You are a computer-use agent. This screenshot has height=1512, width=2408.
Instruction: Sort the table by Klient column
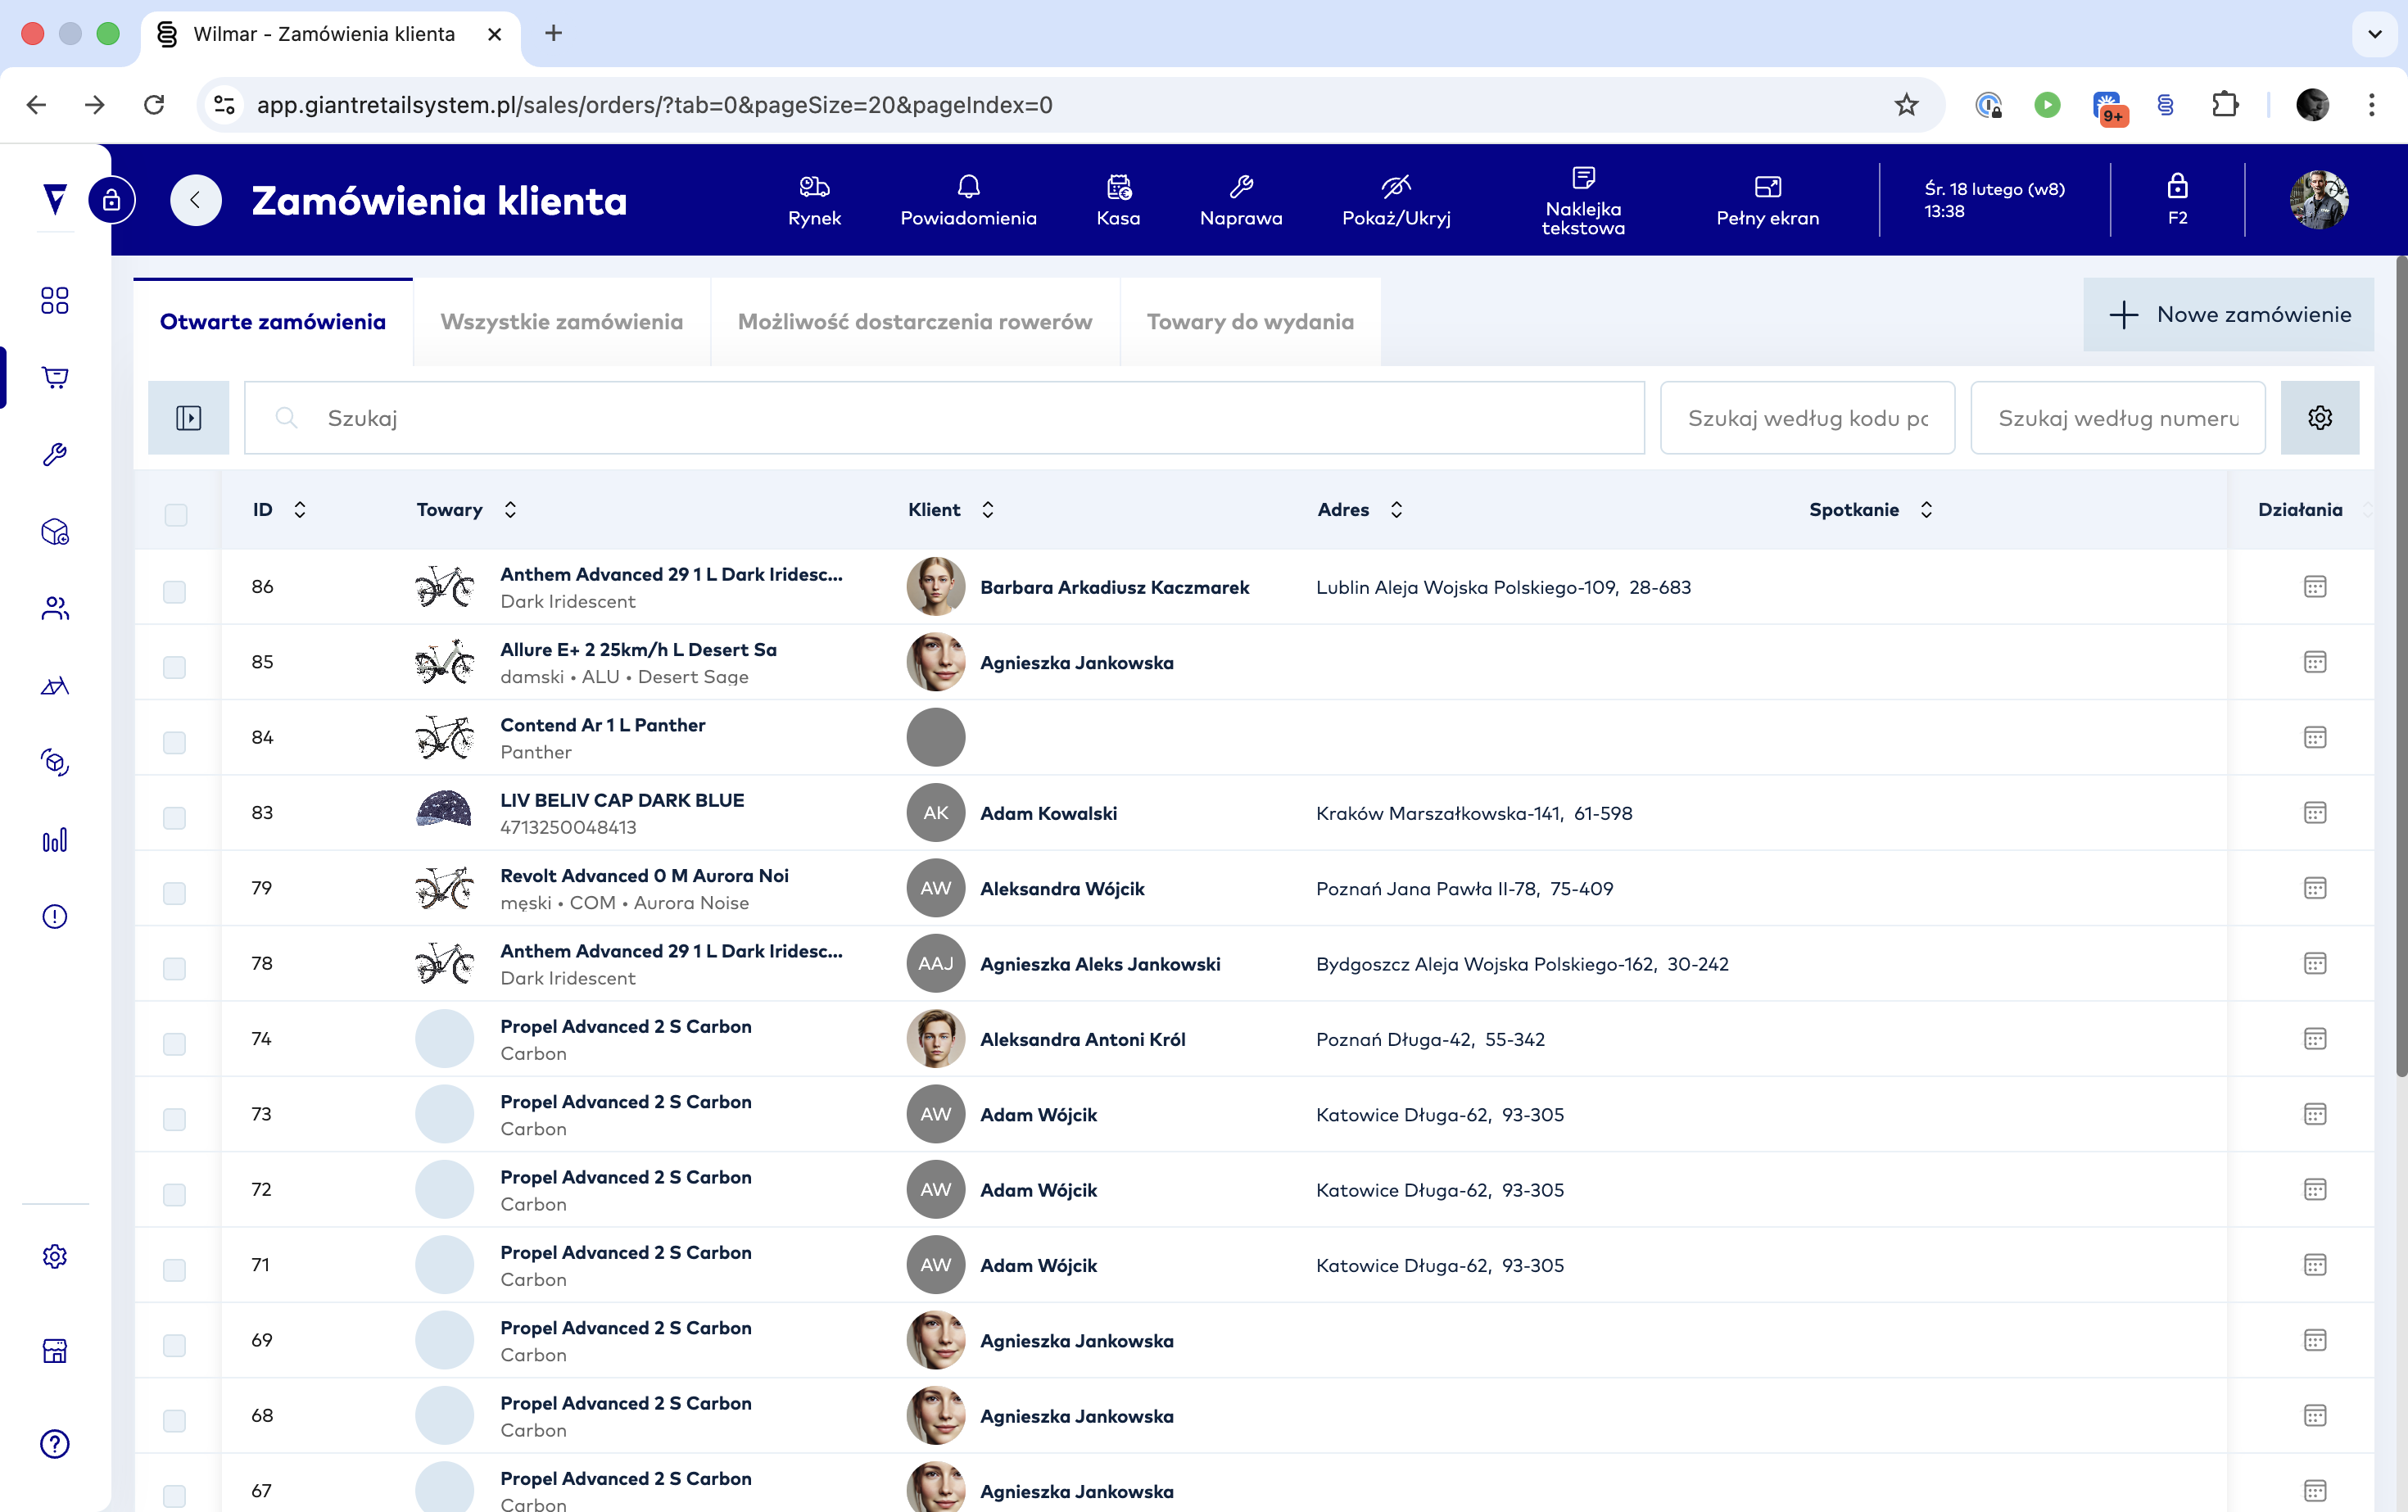987,510
